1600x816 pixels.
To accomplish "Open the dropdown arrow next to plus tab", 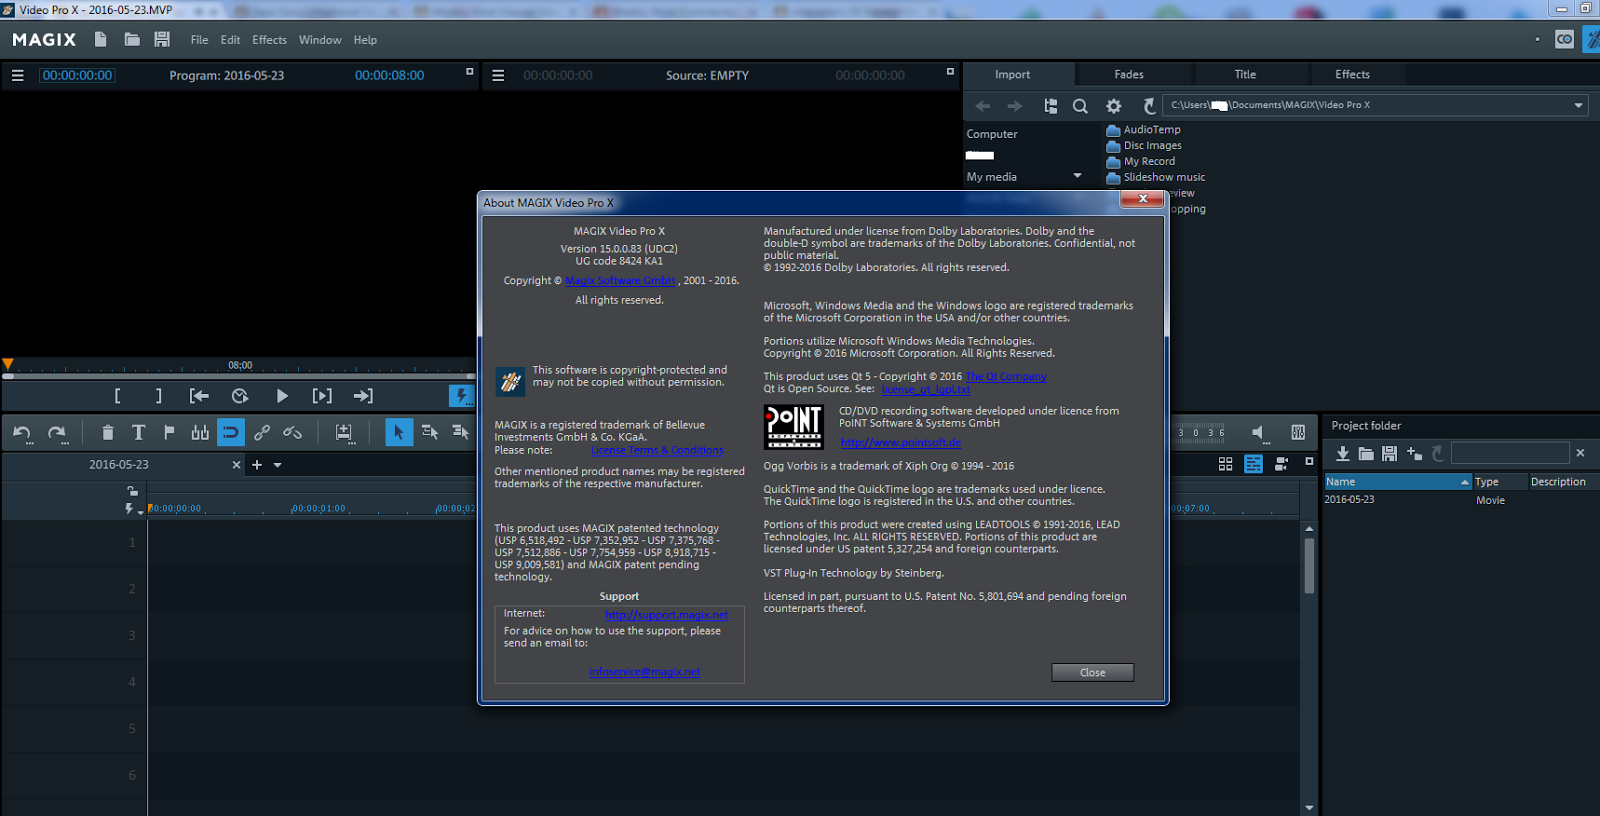I will click(x=278, y=465).
